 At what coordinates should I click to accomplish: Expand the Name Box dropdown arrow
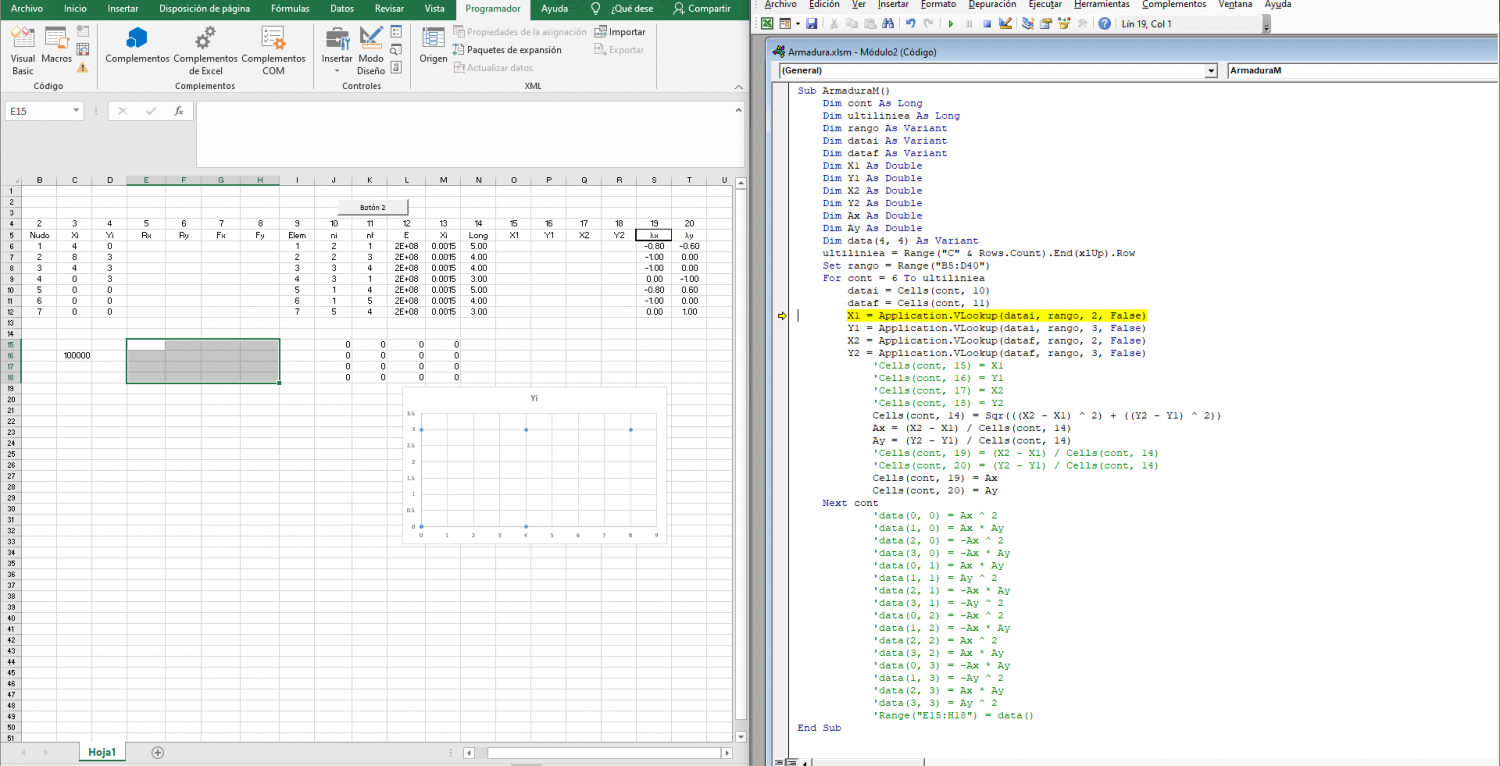pyautogui.click(x=76, y=112)
